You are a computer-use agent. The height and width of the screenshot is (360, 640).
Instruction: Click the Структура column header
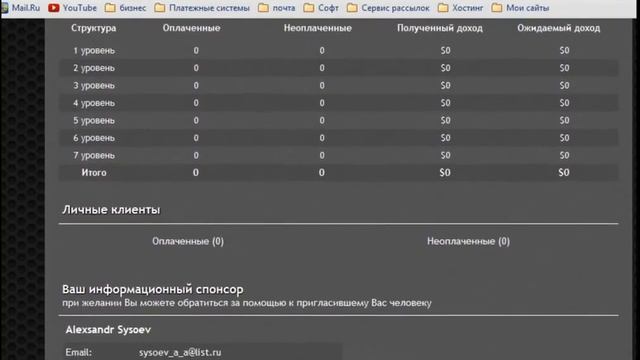[x=93, y=28]
